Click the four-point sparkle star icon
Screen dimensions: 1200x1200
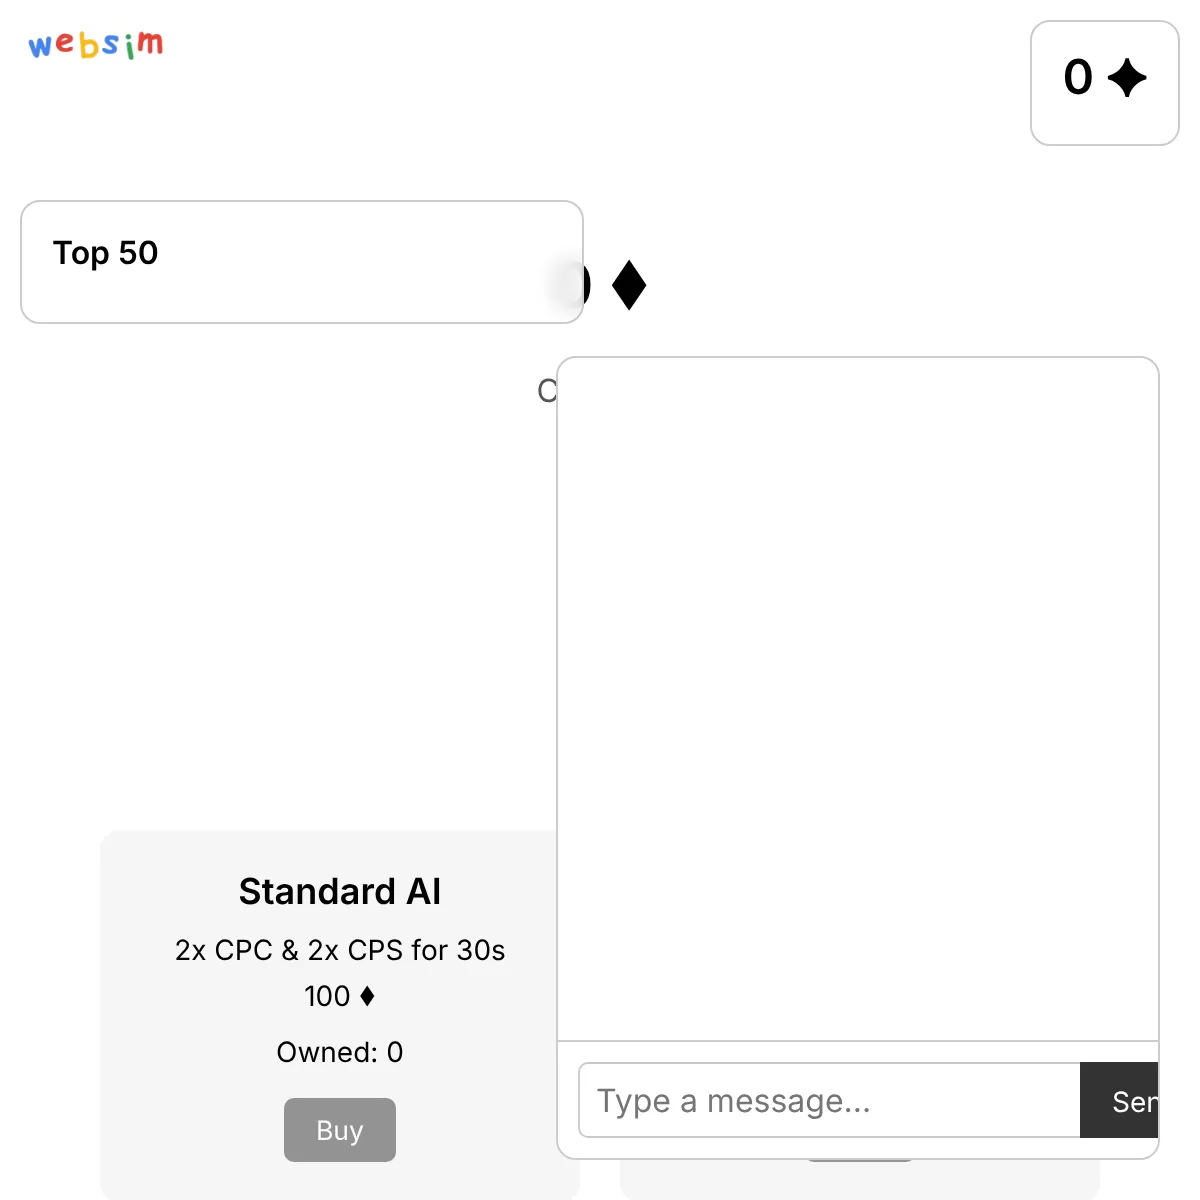1127,78
